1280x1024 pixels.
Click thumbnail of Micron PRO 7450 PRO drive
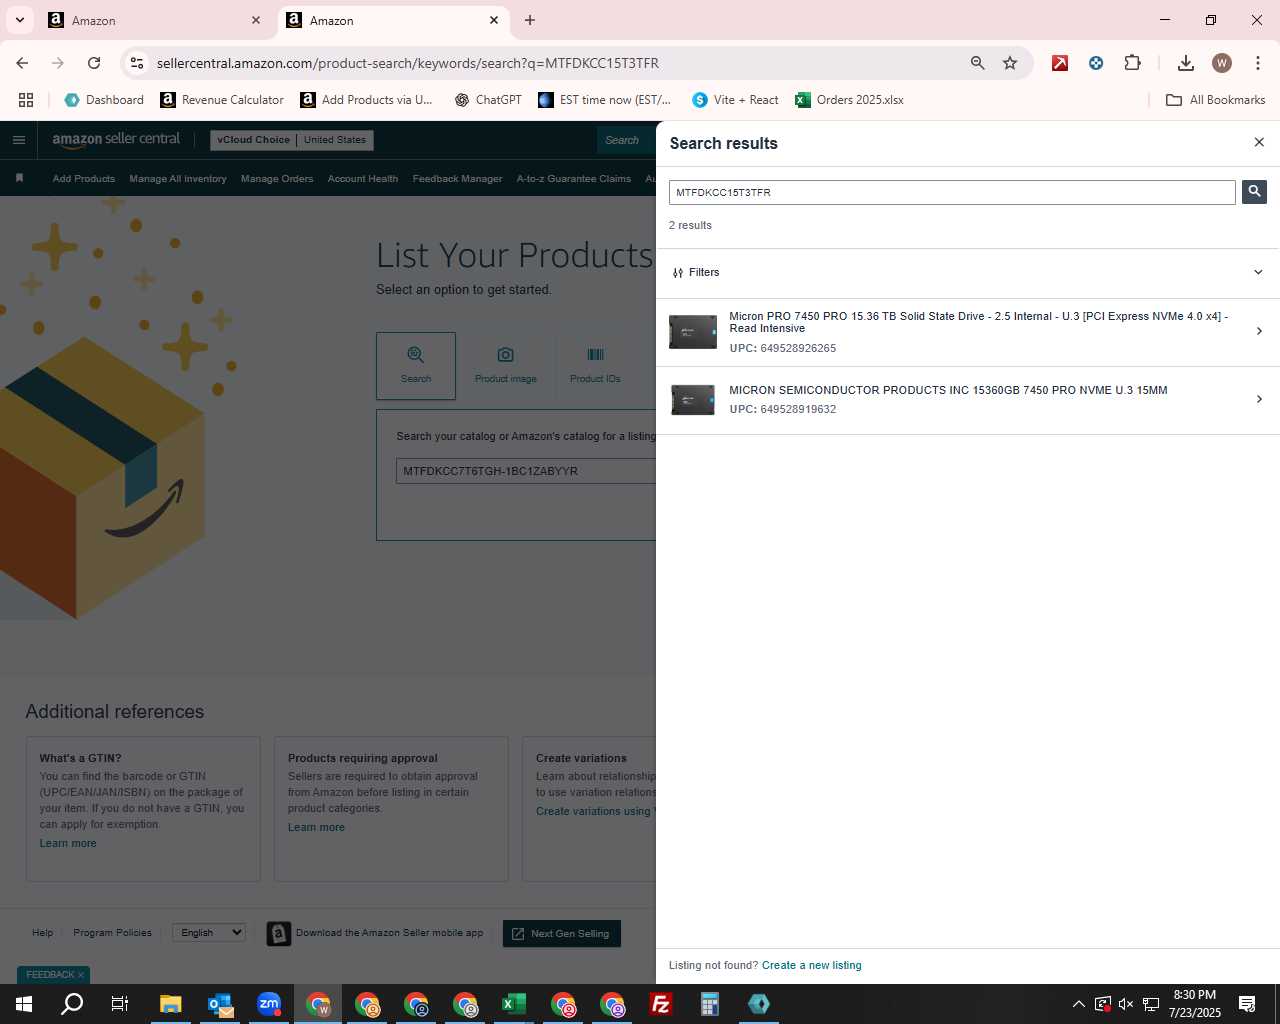pyautogui.click(x=693, y=332)
